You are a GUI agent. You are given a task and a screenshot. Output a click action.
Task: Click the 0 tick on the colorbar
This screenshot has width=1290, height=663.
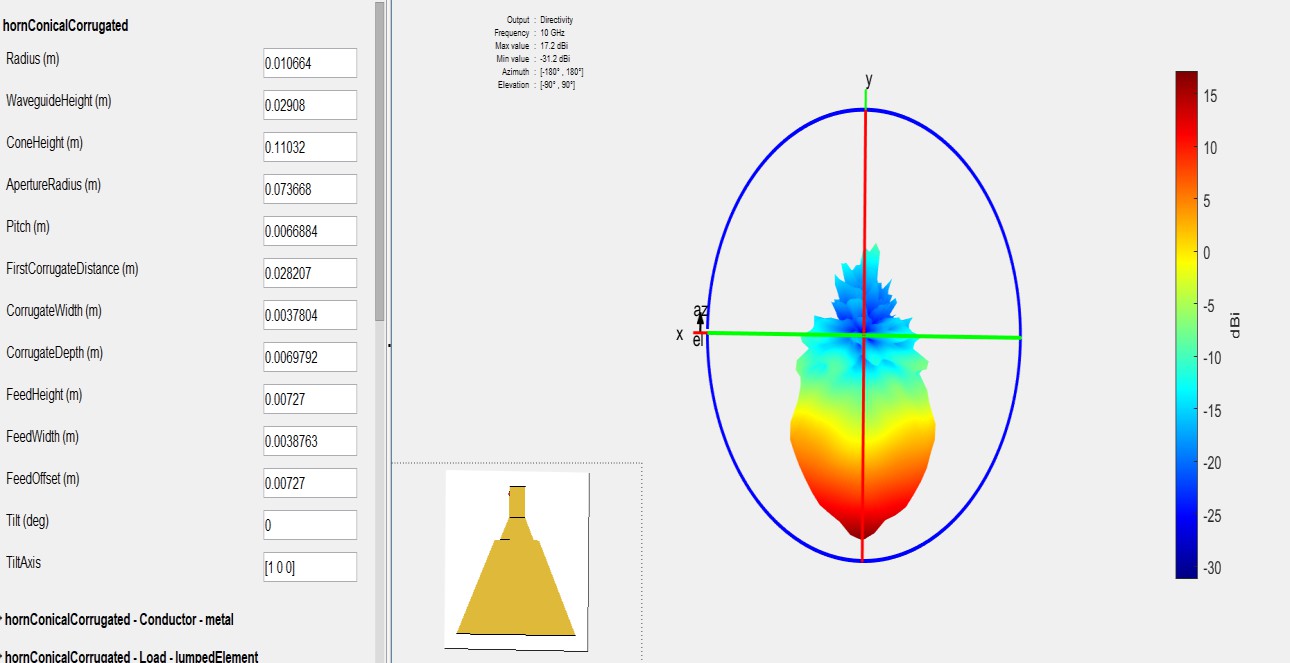coord(1207,253)
